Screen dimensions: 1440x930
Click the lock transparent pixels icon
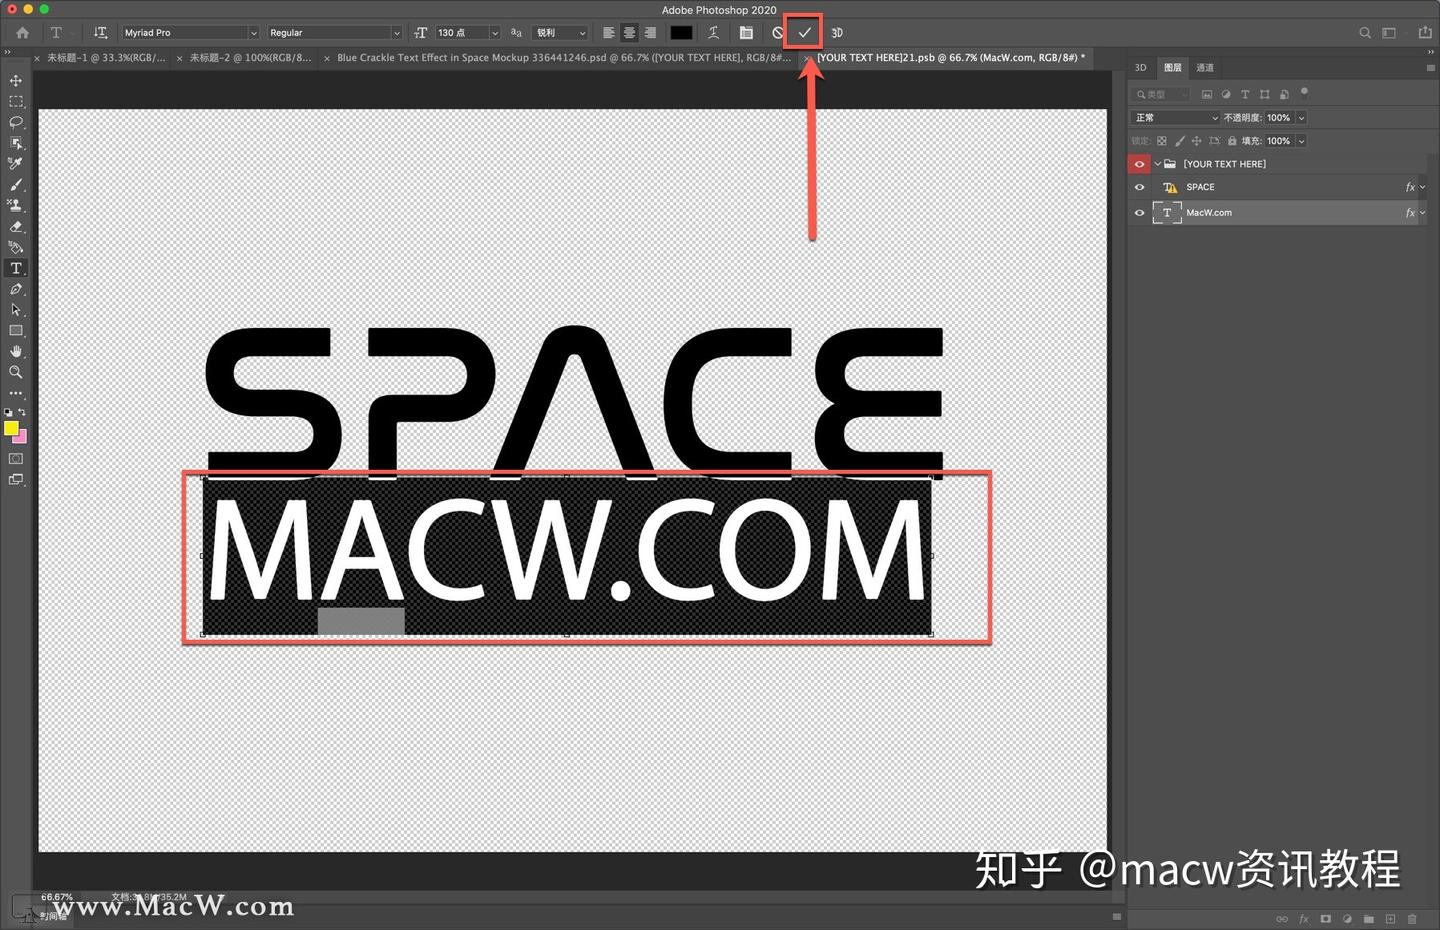point(1161,140)
